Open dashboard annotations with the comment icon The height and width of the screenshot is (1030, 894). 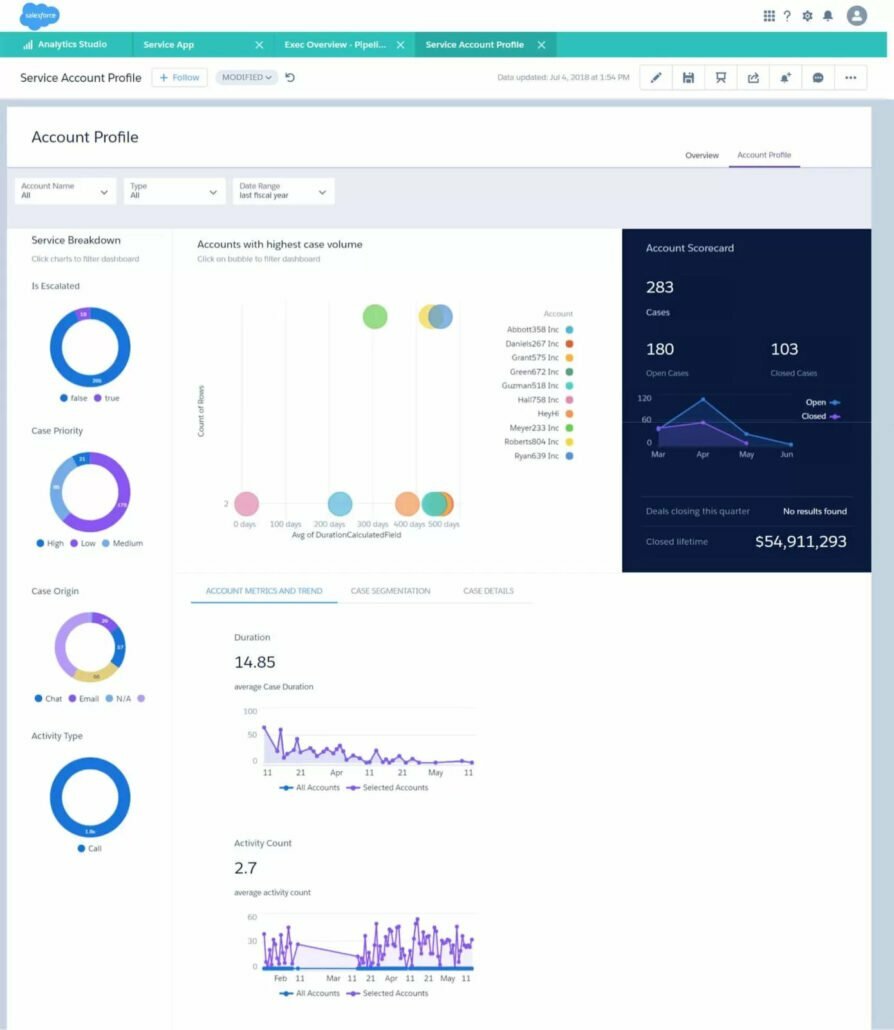click(818, 77)
